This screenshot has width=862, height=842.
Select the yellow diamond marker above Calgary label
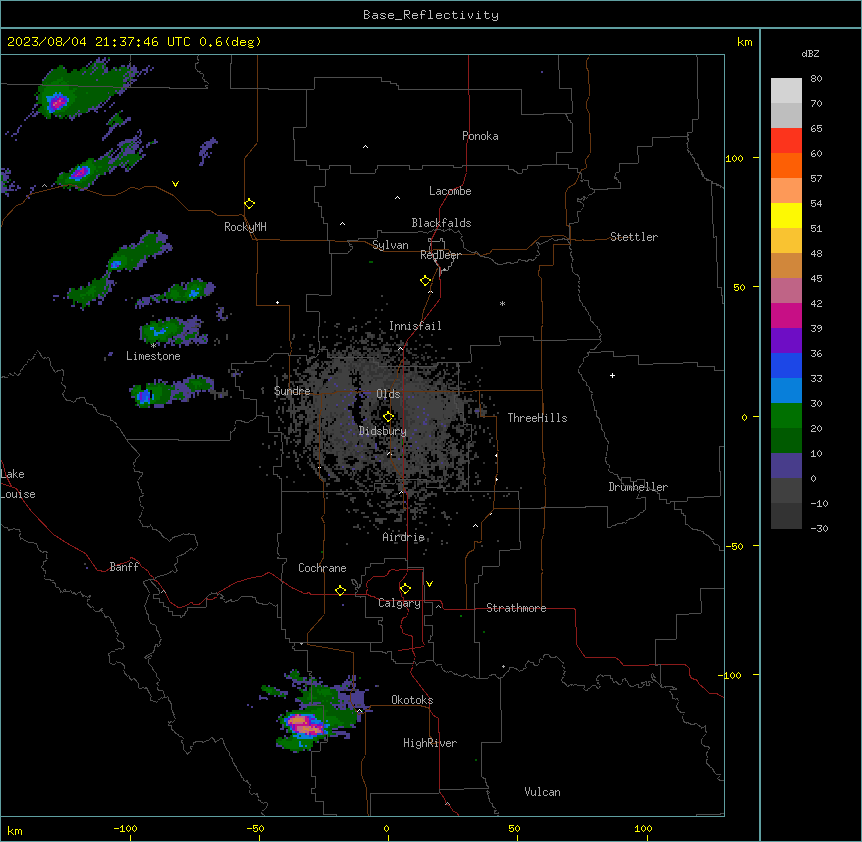[x=405, y=588]
